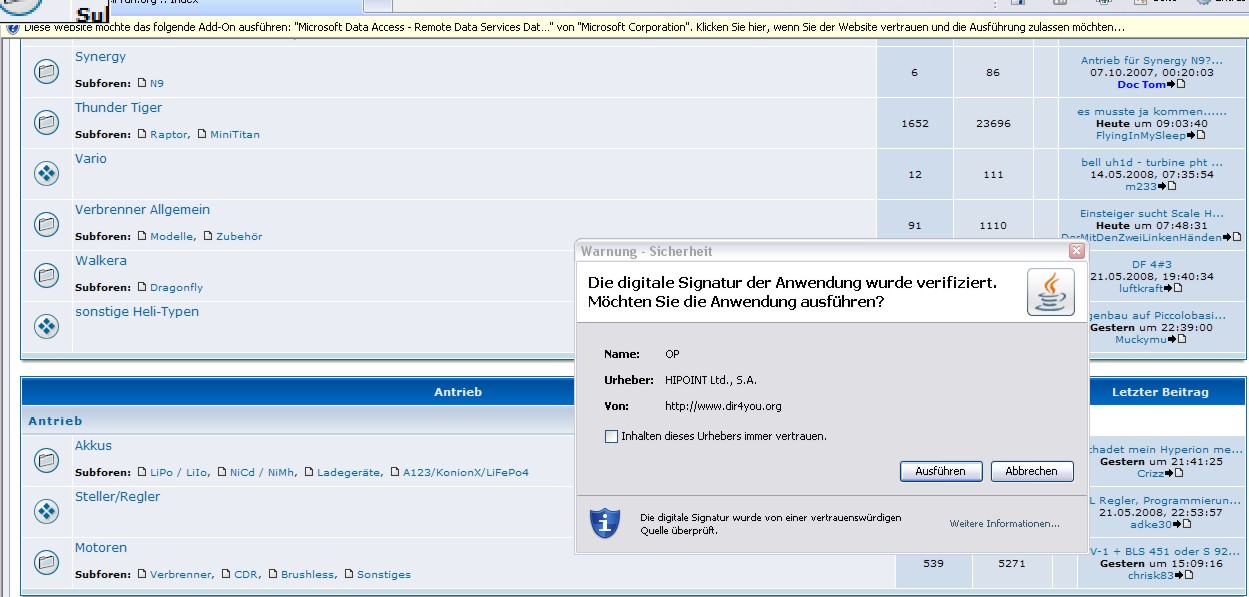Screen dimensions: 1249x597
Task: Click the Walkera forum folder icon
Action: coord(46,276)
